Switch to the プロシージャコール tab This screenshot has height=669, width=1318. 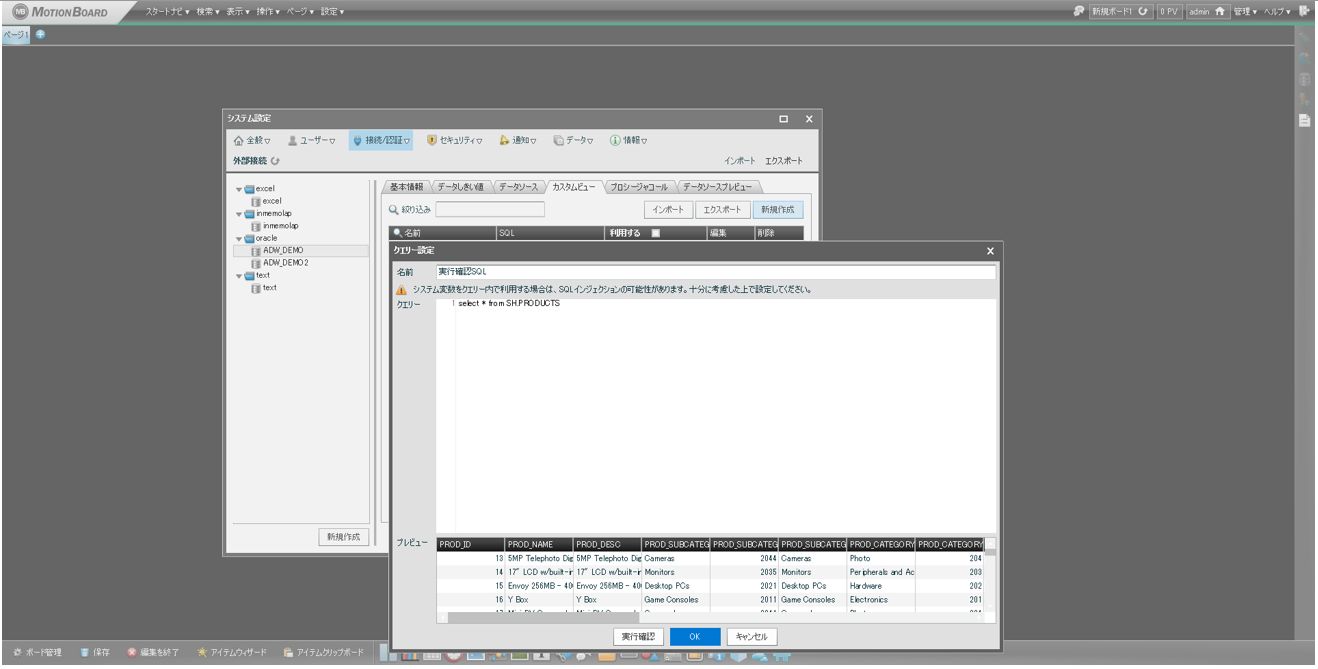(x=637, y=187)
